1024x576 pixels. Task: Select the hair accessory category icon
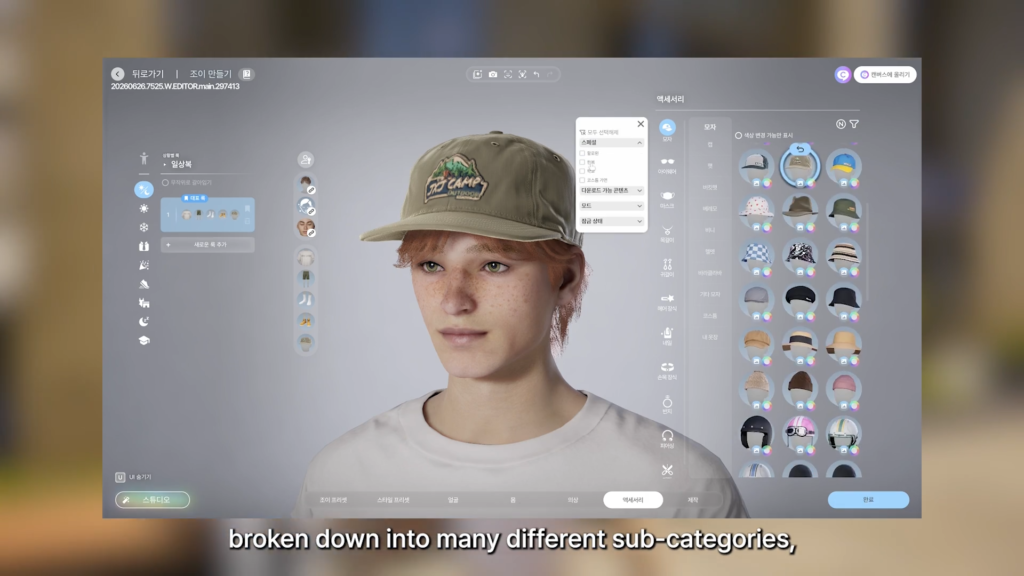tap(667, 302)
